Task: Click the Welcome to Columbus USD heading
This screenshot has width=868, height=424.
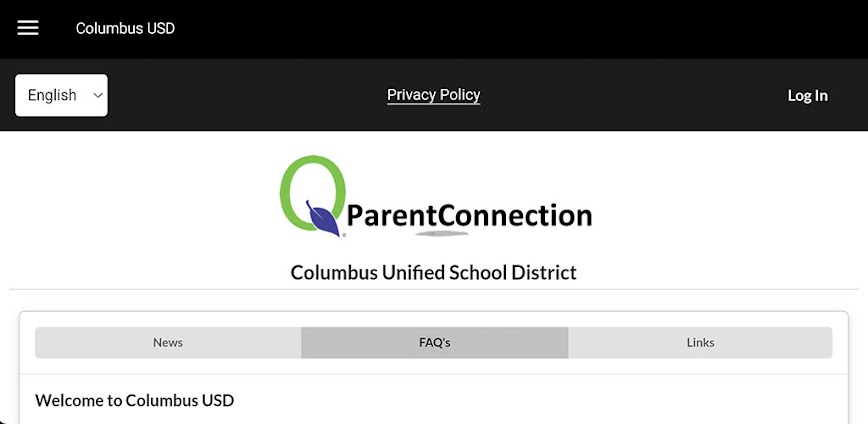Action: (x=134, y=401)
